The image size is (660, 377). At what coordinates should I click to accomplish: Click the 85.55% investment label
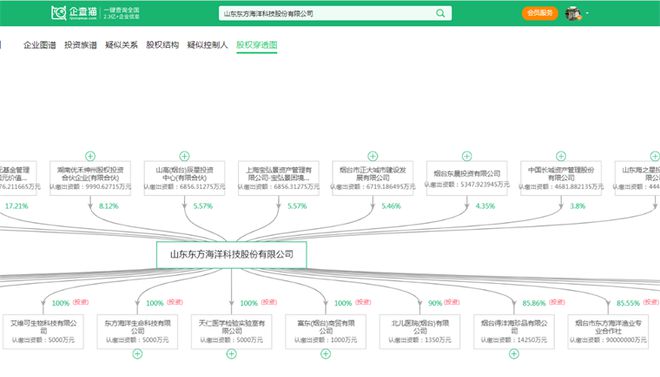[628, 303]
